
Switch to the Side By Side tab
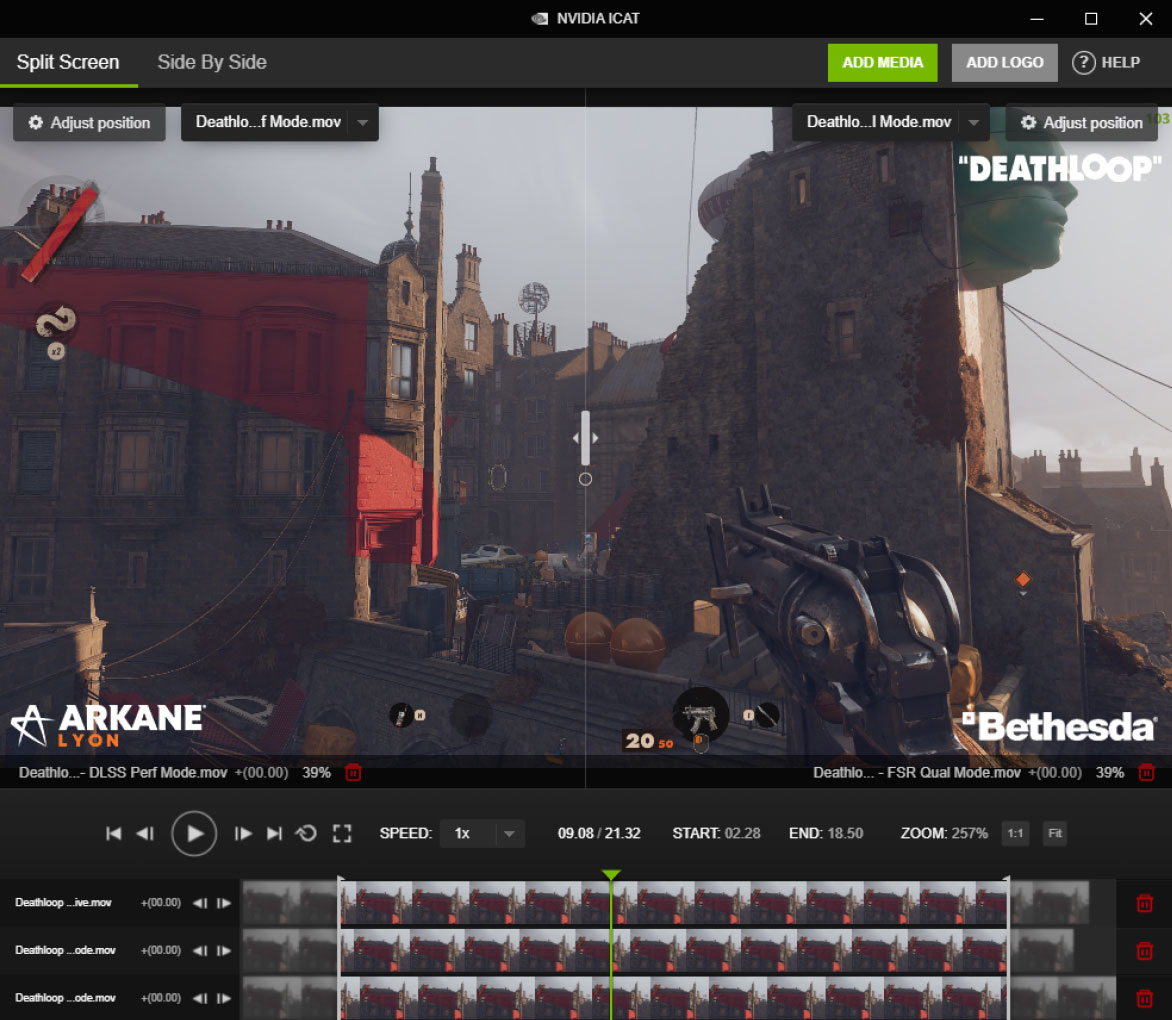(212, 62)
